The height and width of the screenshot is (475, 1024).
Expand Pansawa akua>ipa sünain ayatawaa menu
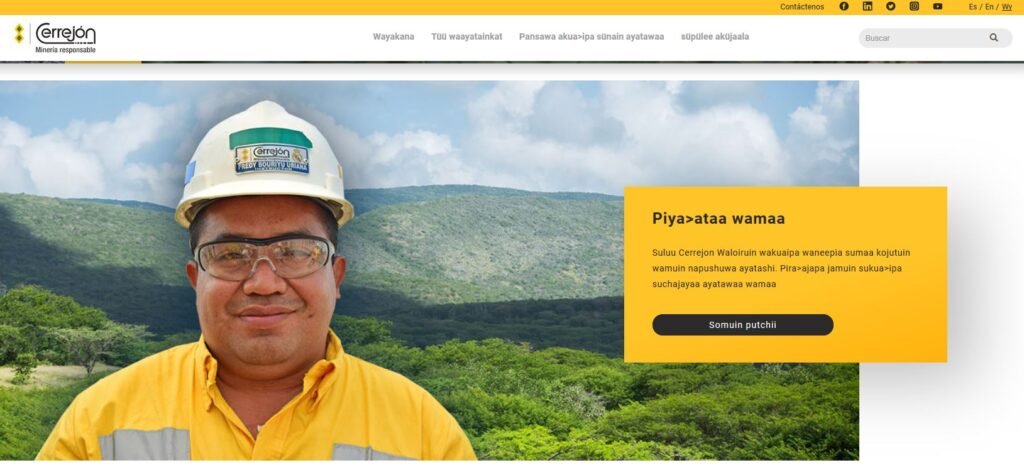(591, 37)
